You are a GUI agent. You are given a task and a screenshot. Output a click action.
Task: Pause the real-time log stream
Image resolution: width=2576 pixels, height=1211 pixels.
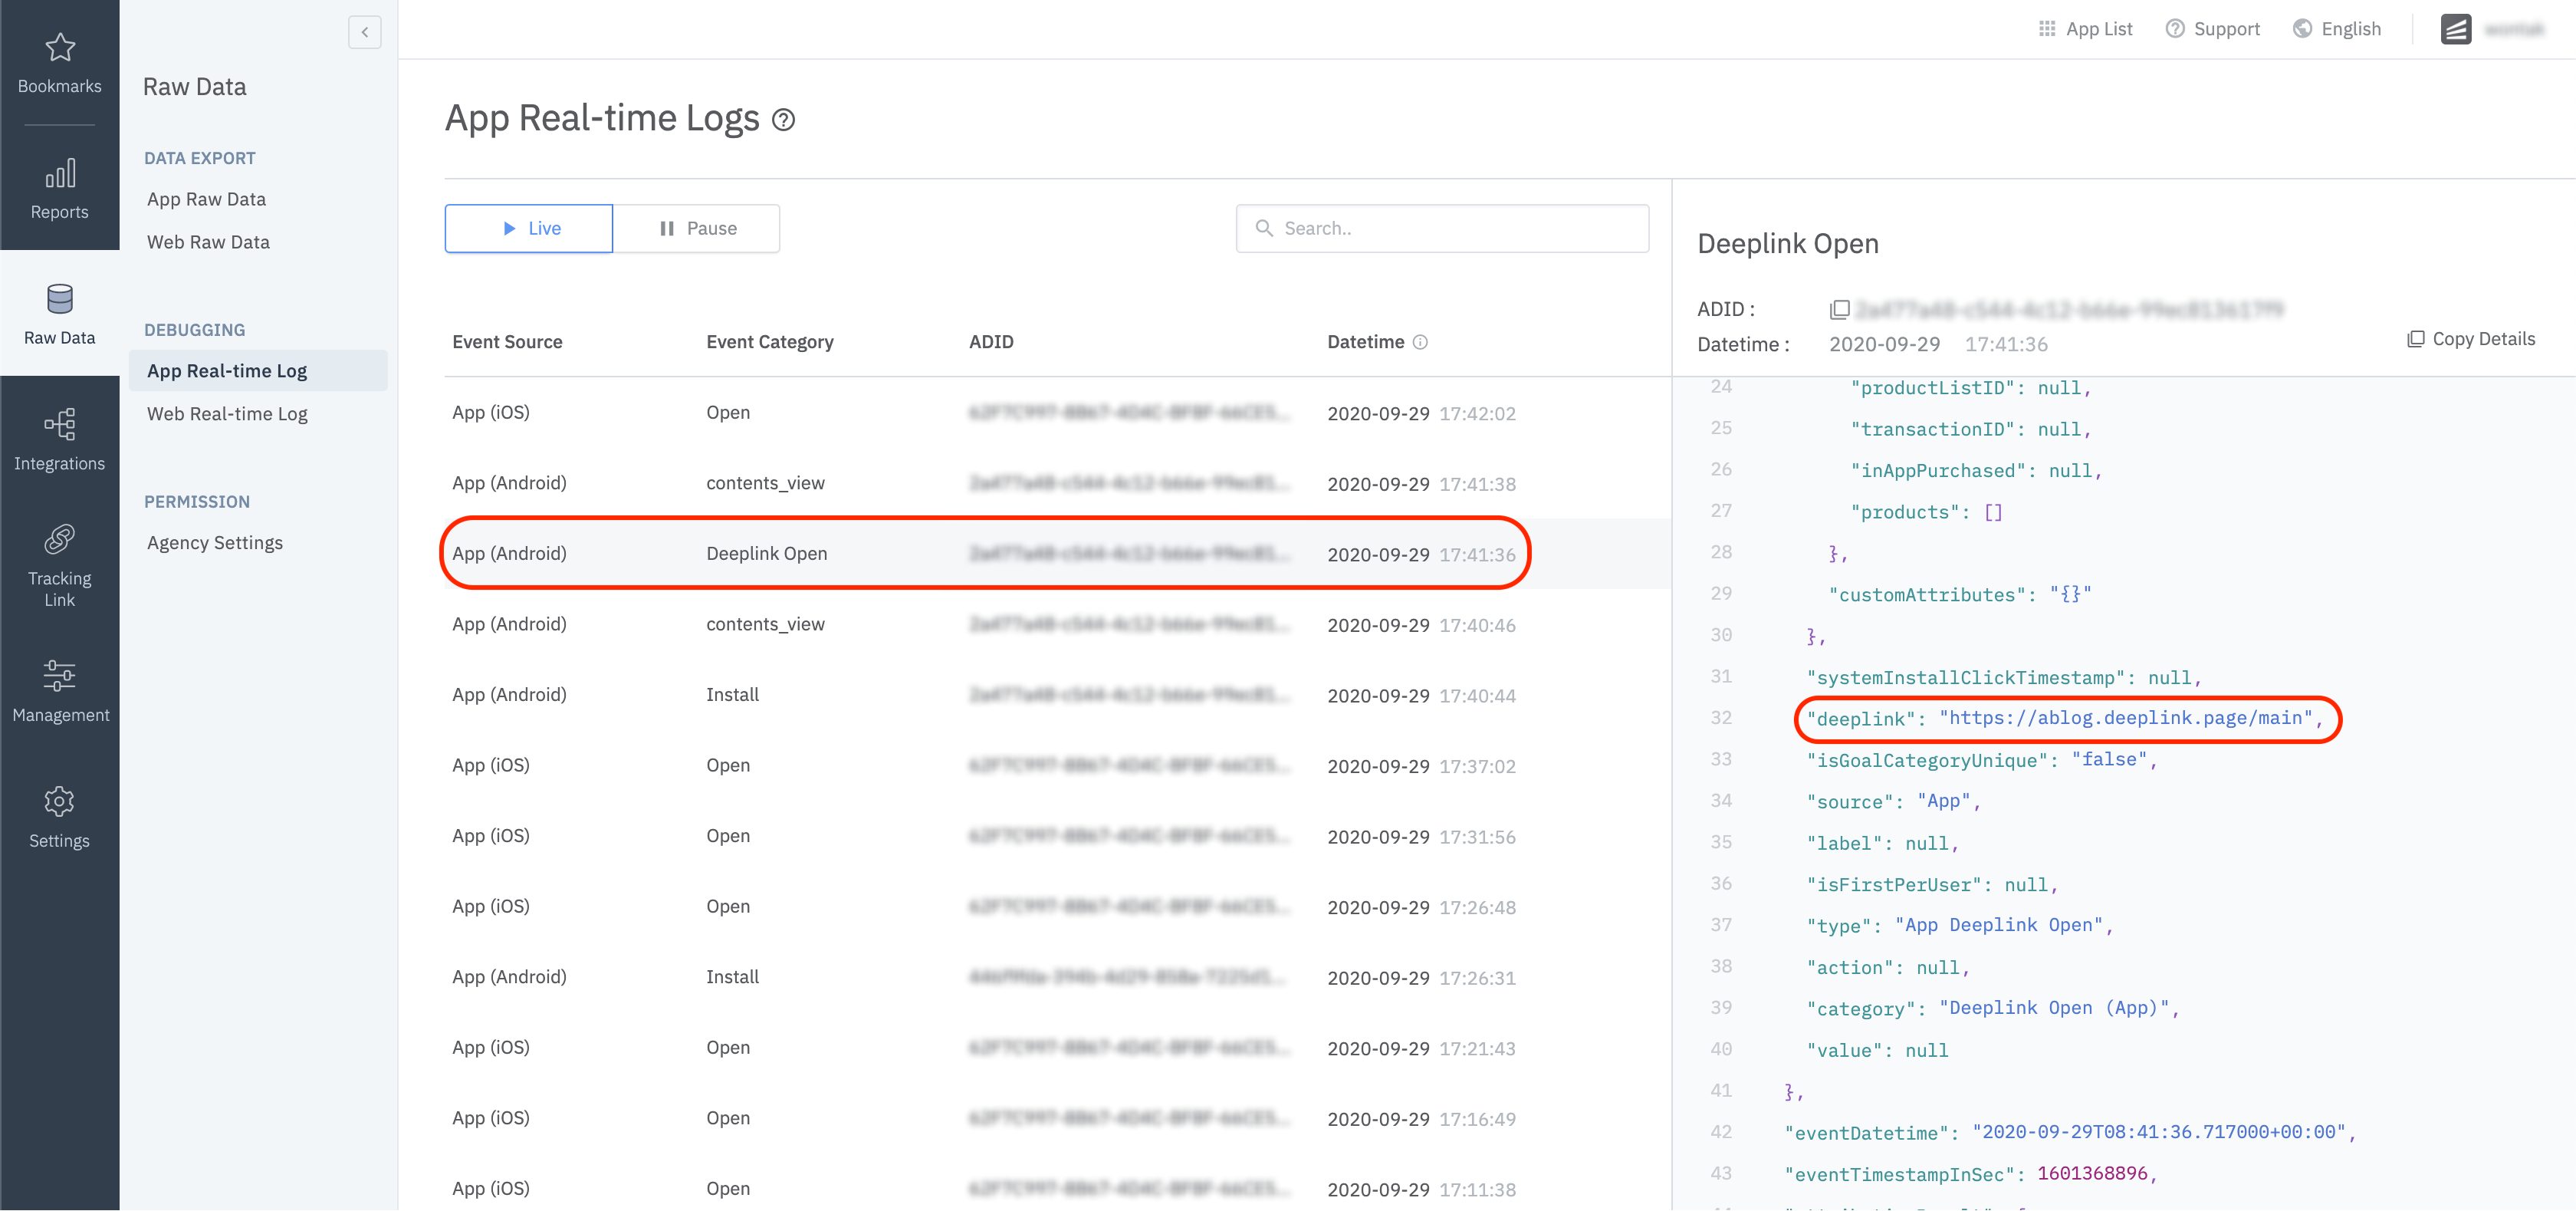[x=697, y=229]
